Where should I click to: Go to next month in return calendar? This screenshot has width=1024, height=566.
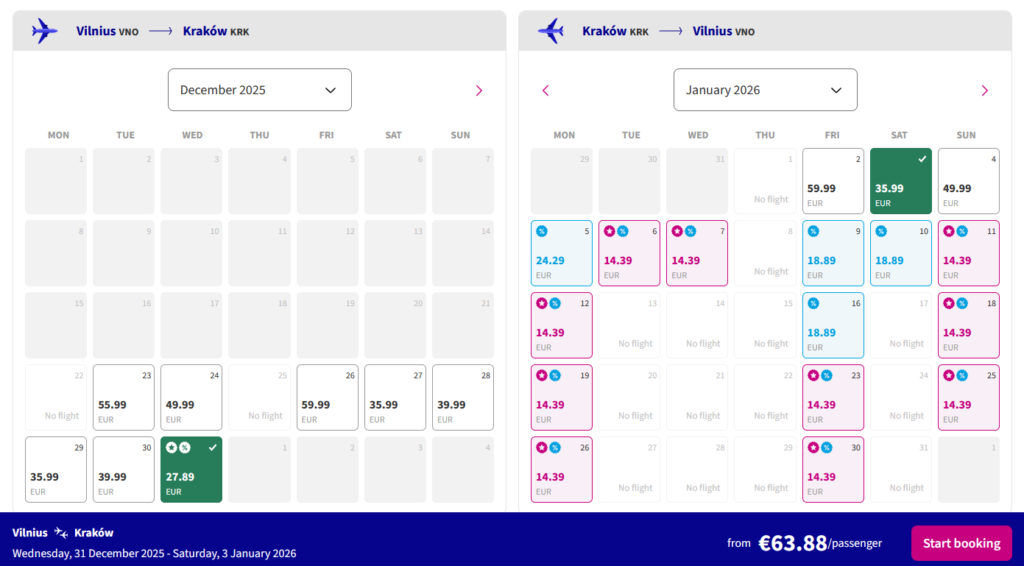click(x=984, y=90)
